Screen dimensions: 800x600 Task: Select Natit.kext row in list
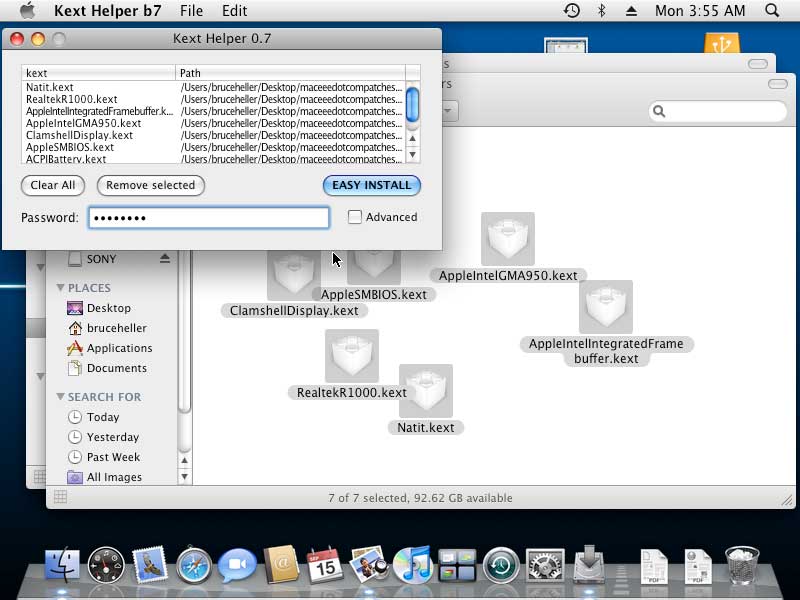213,87
